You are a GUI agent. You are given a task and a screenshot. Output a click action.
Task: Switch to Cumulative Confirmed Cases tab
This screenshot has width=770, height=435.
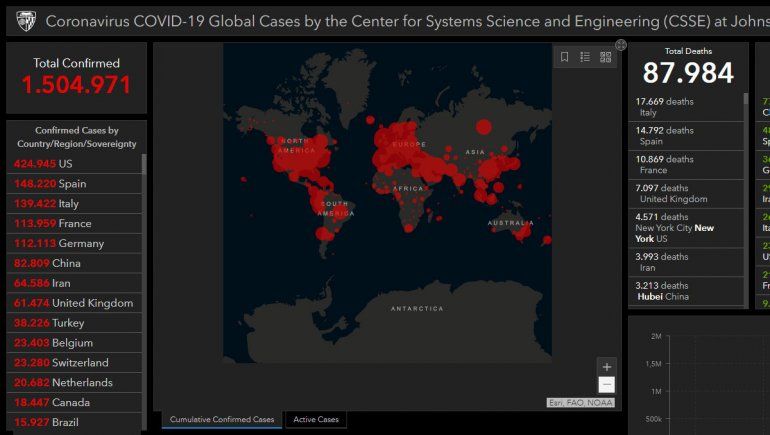click(222, 420)
